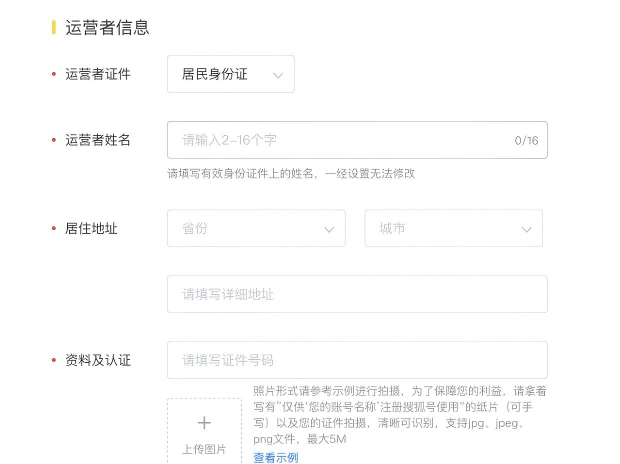
Task: Open the 居民身份证 document type dropdown
Action: click(x=230, y=74)
